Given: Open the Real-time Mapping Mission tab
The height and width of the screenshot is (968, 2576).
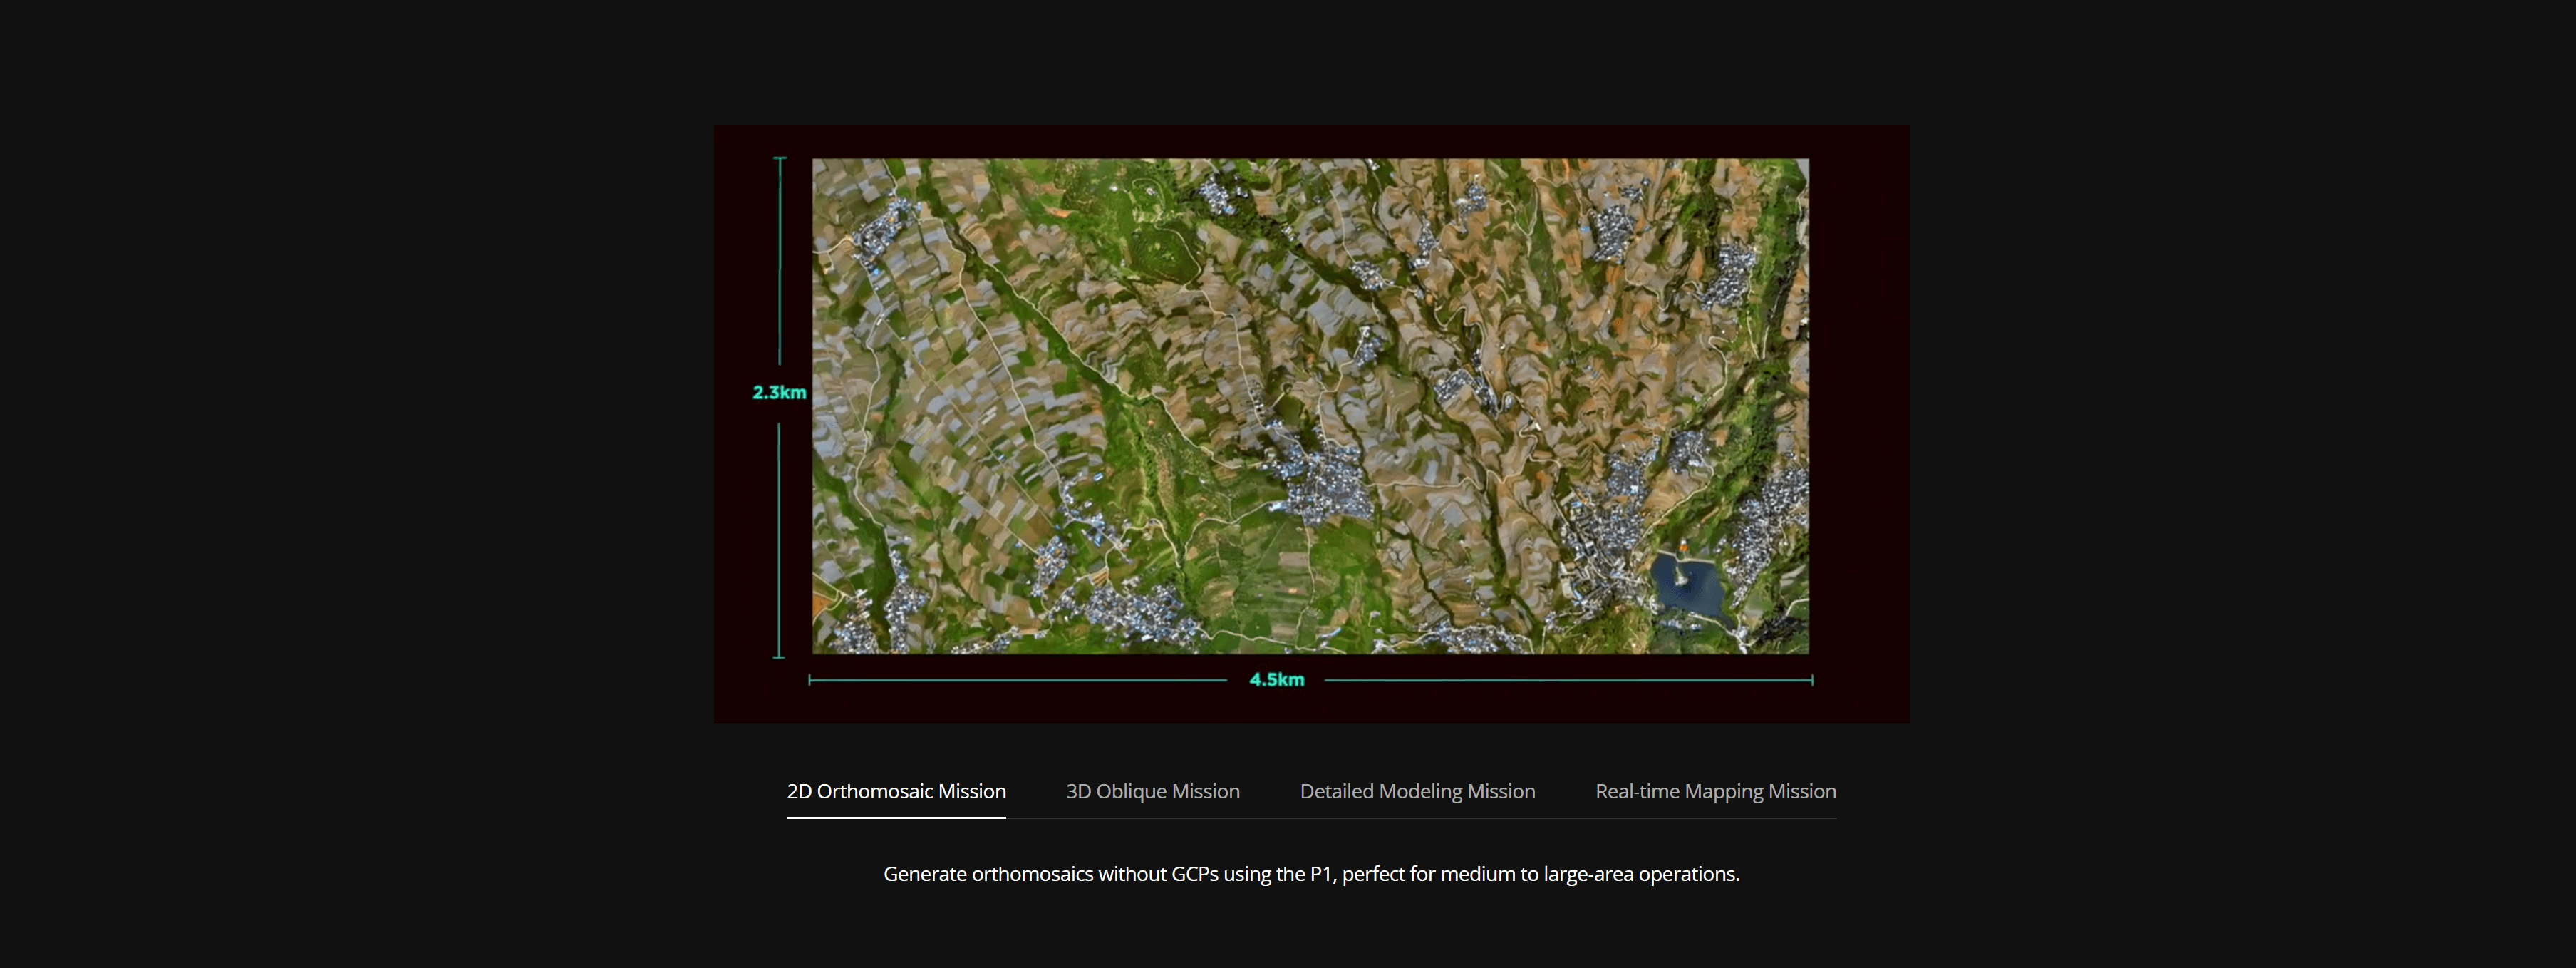Looking at the screenshot, I should coord(1715,791).
